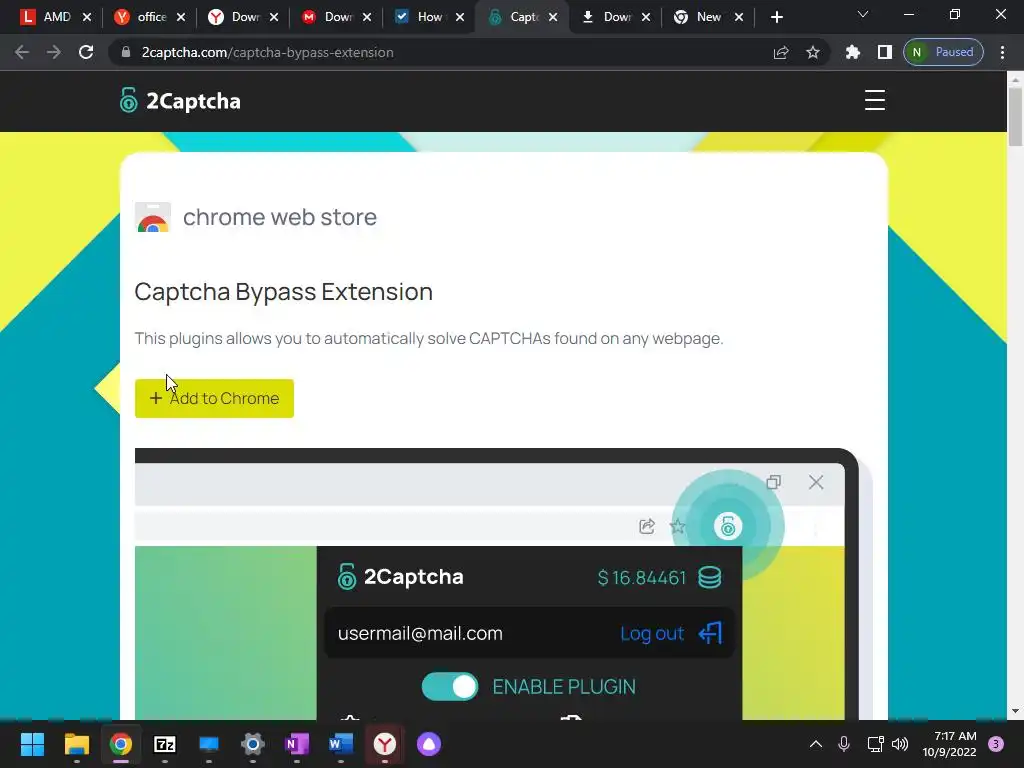Image resolution: width=1024 pixels, height=768 pixels.
Task: Open File Explorer from taskbar
Action: tap(76, 744)
